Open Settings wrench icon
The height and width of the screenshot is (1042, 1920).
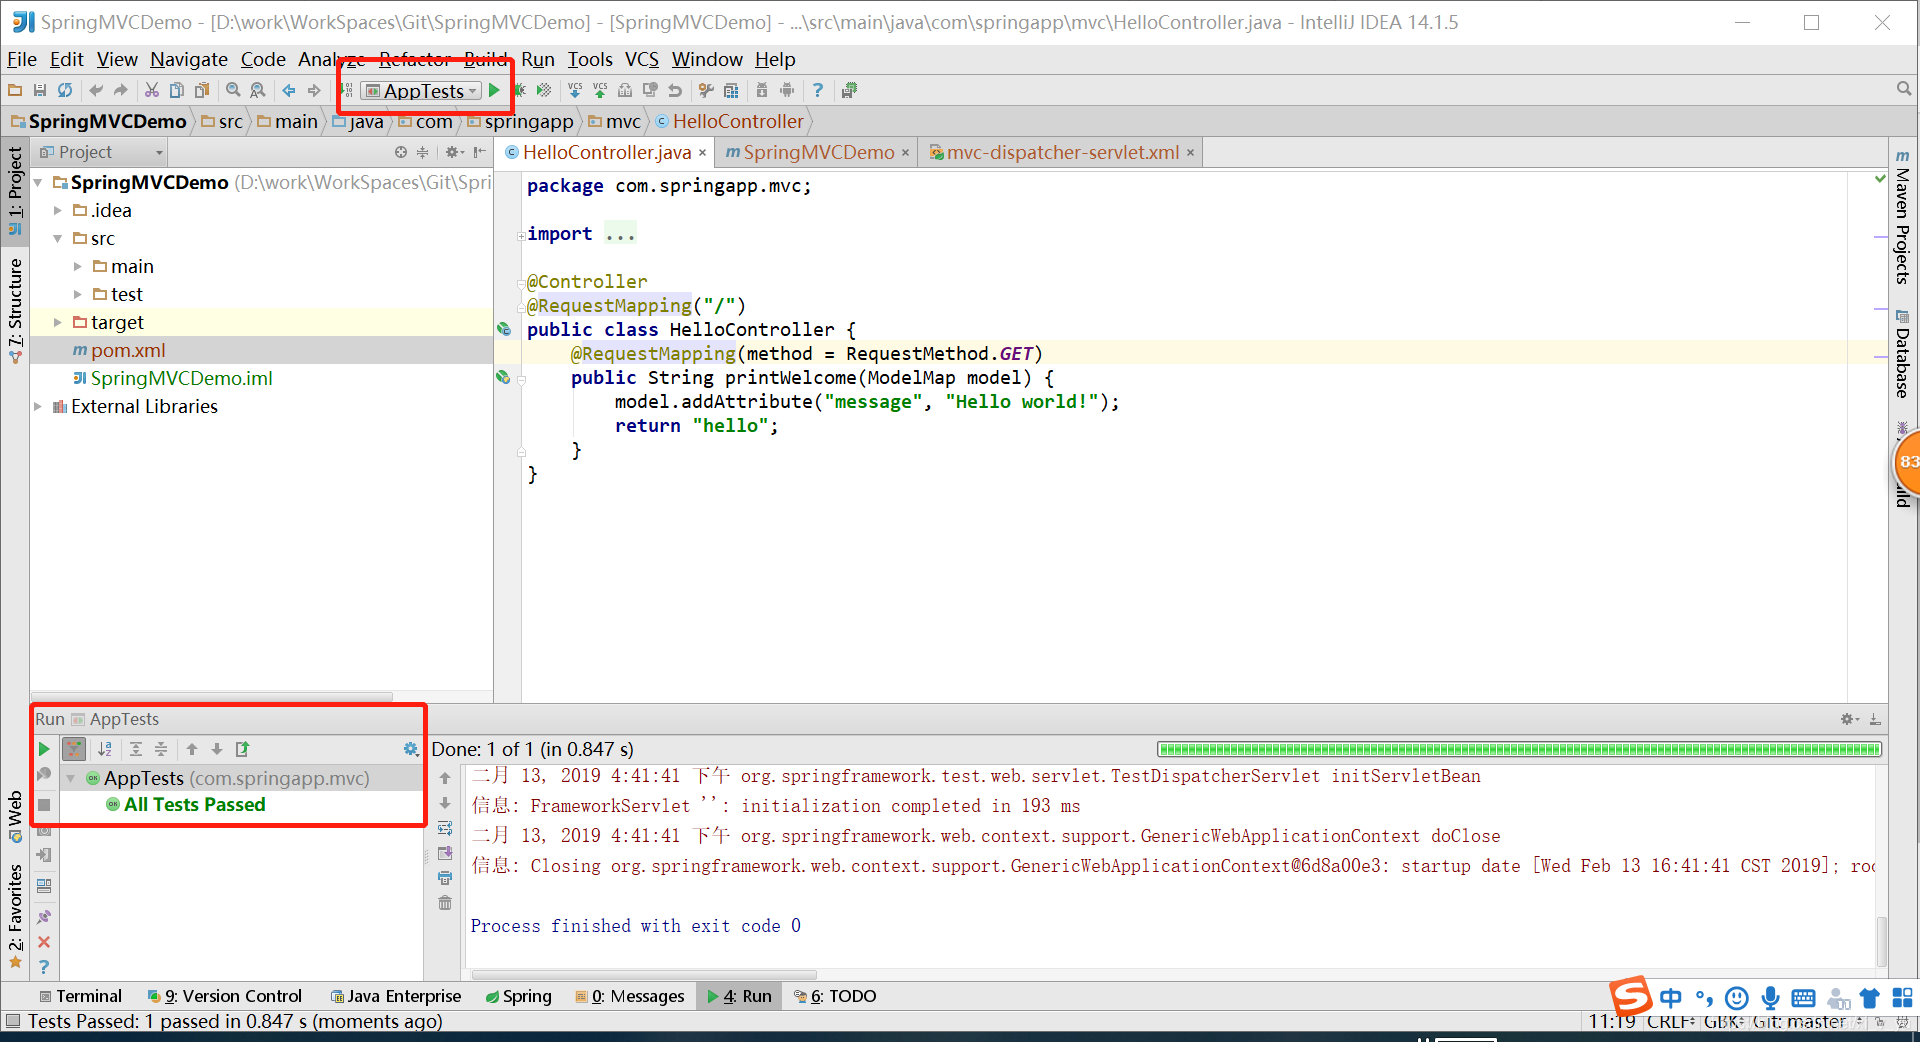[x=706, y=90]
